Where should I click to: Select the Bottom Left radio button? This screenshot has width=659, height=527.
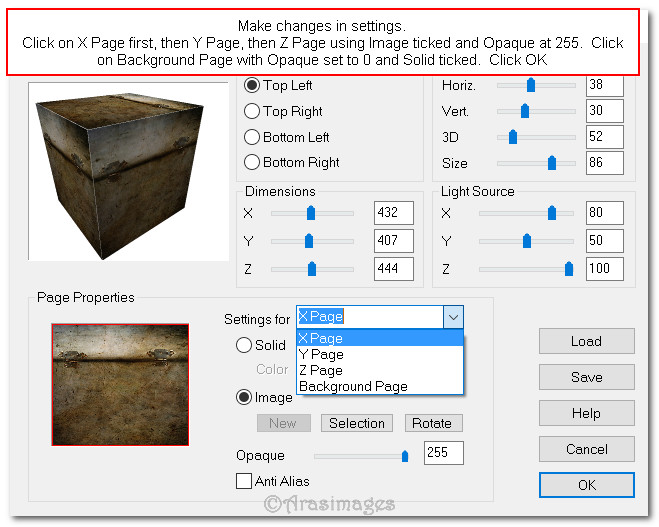pyautogui.click(x=252, y=137)
